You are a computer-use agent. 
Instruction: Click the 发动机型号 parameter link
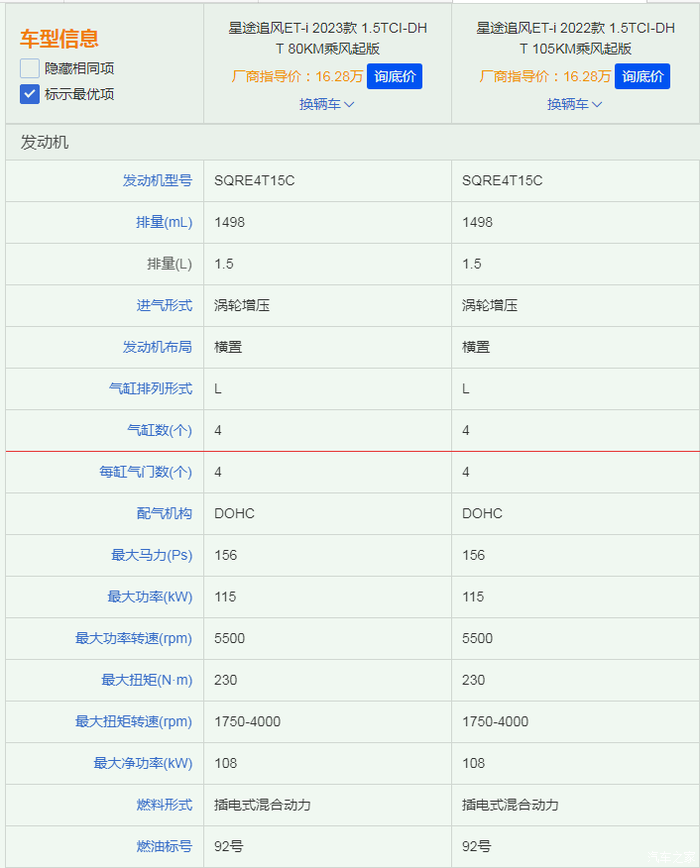coord(157,180)
